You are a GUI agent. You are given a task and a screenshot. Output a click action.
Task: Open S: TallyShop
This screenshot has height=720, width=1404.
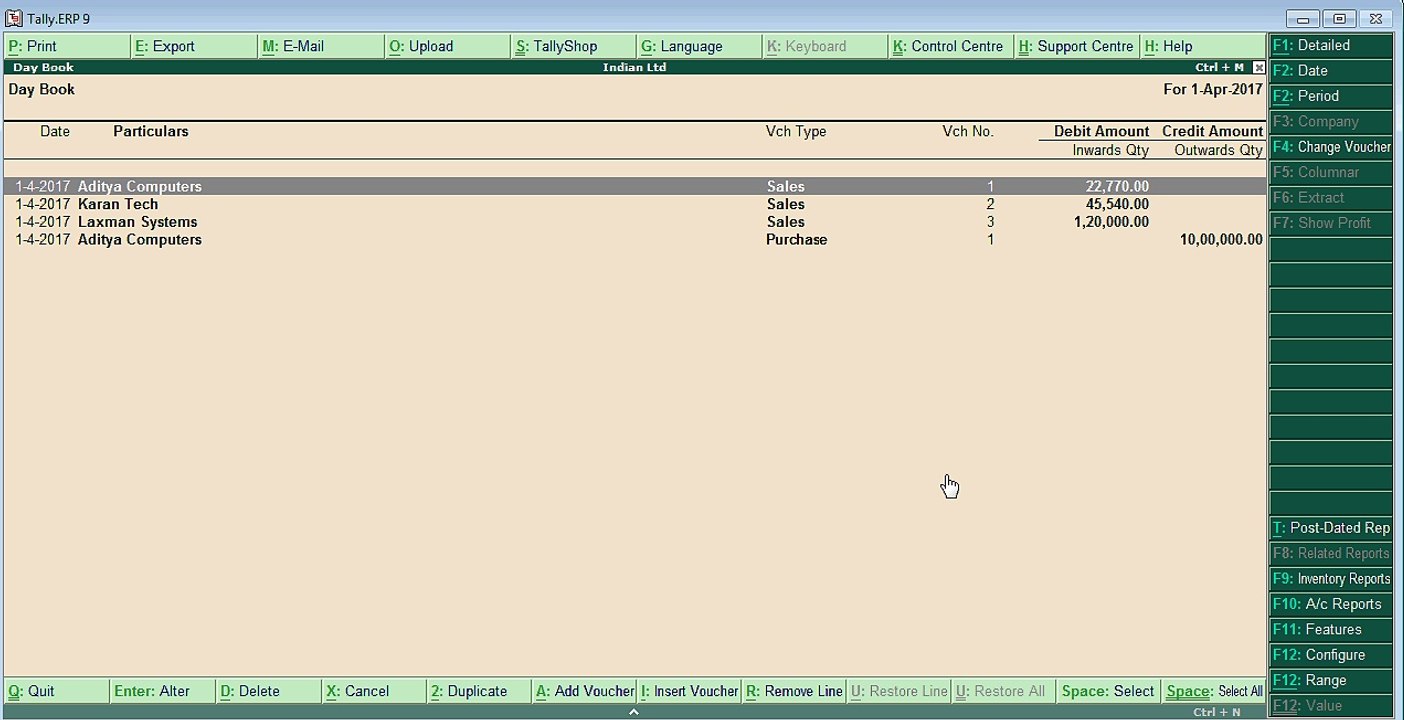(574, 46)
